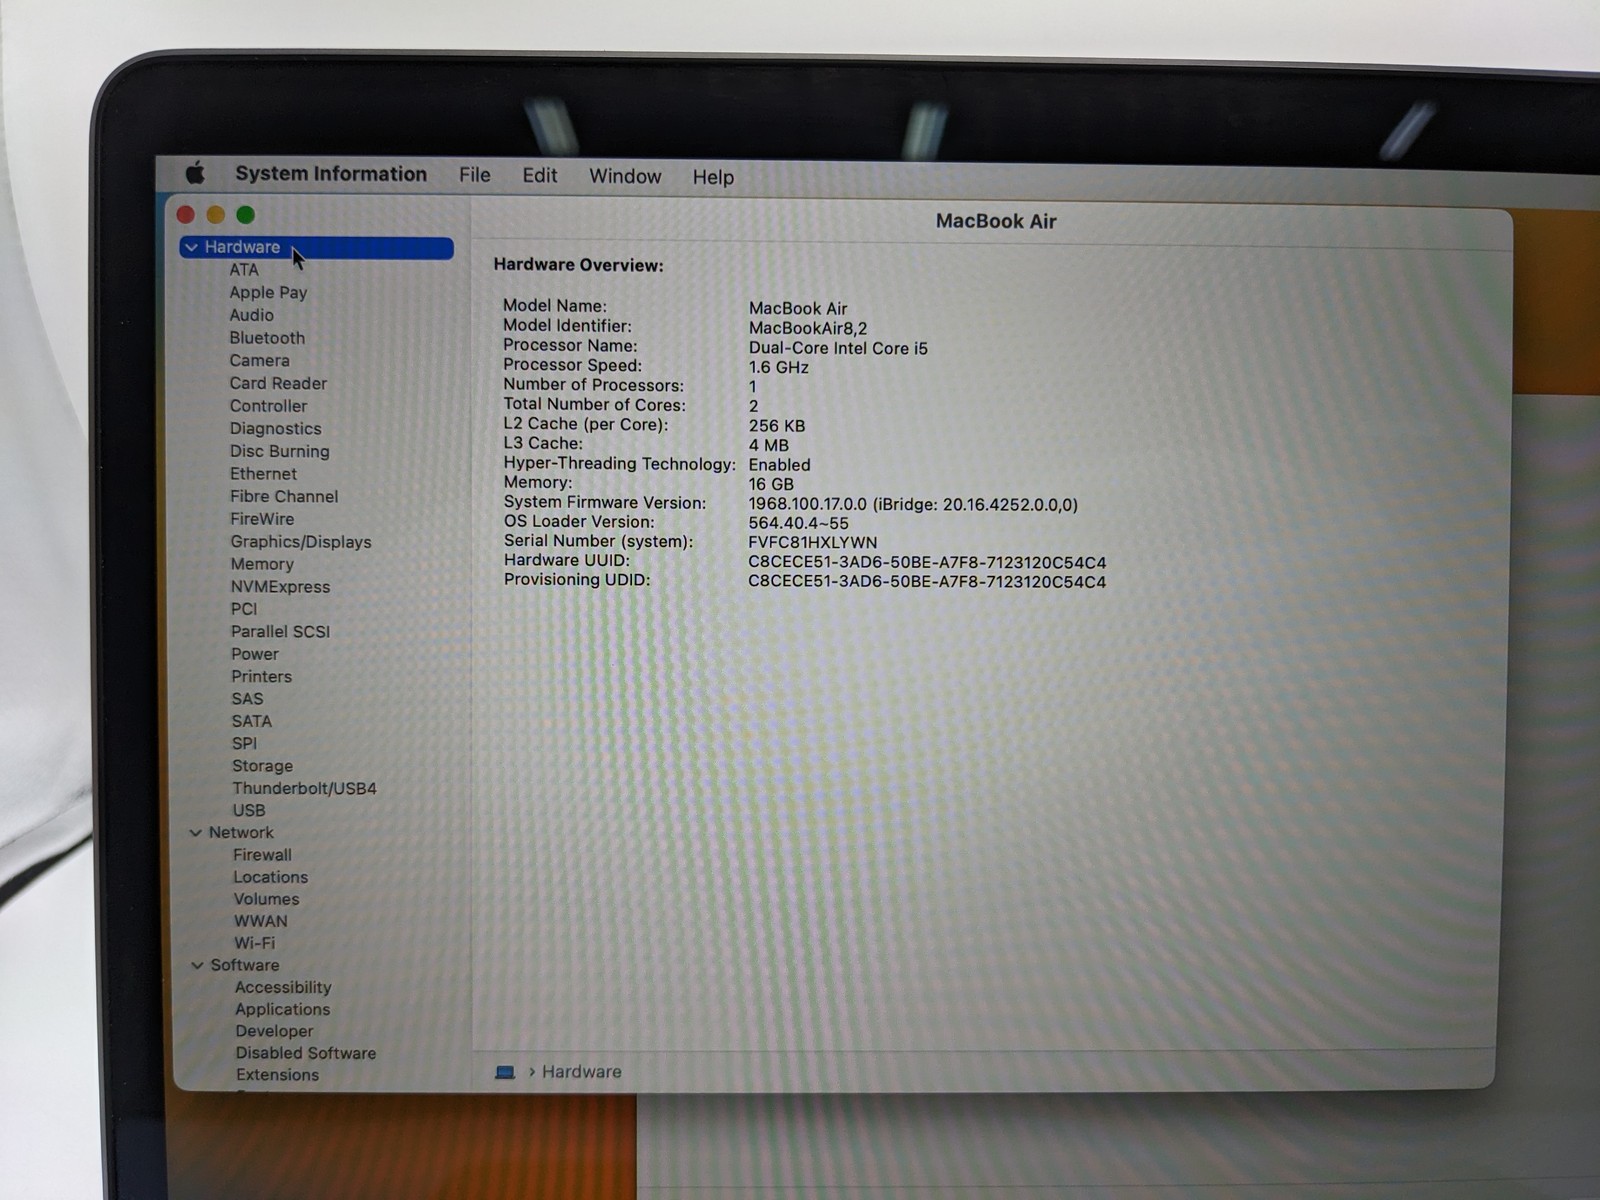Viewport: 1600px width, 1200px height.
Task: Zoom the window with the green button
Action: point(246,214)
